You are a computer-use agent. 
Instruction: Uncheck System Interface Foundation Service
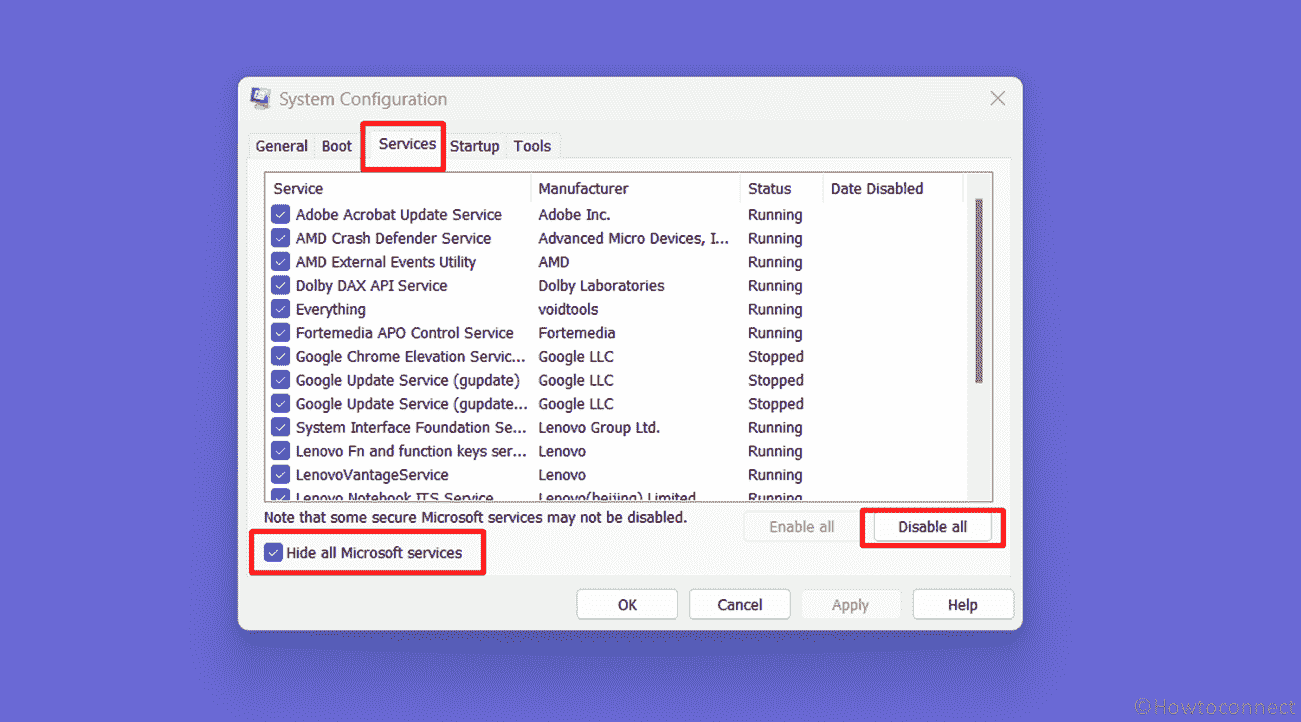pos(280,428)
